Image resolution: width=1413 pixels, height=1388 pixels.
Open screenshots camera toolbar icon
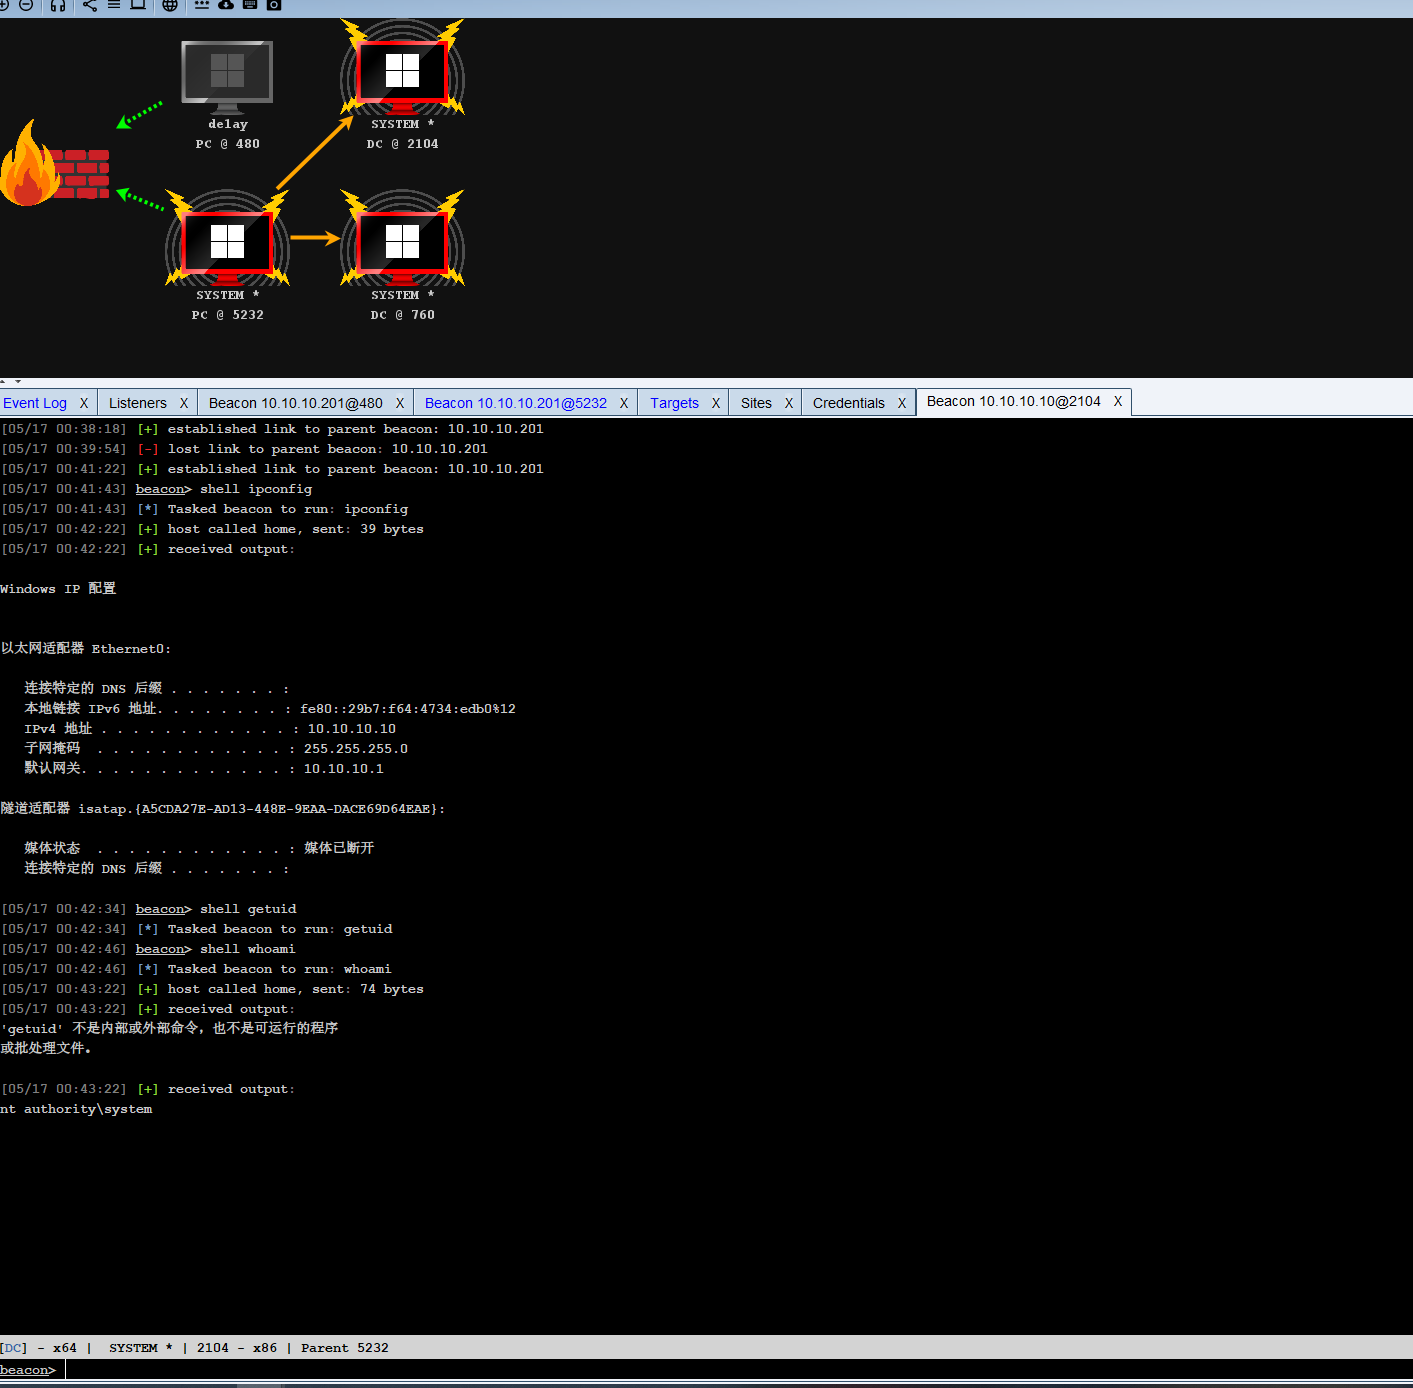tap(274, 5)
